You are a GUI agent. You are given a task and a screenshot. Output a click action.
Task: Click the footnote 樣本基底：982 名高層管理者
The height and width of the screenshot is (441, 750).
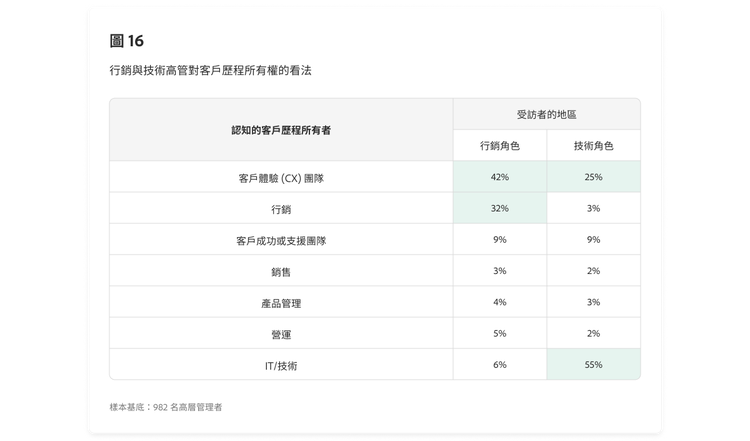(166, 407)
